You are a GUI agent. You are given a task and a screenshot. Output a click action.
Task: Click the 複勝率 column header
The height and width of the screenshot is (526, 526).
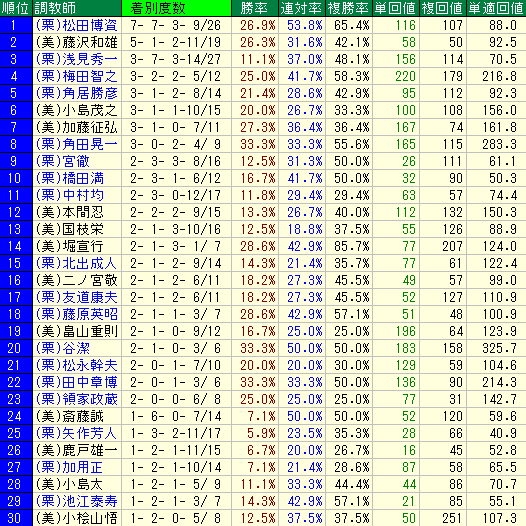tap(349, 8)
